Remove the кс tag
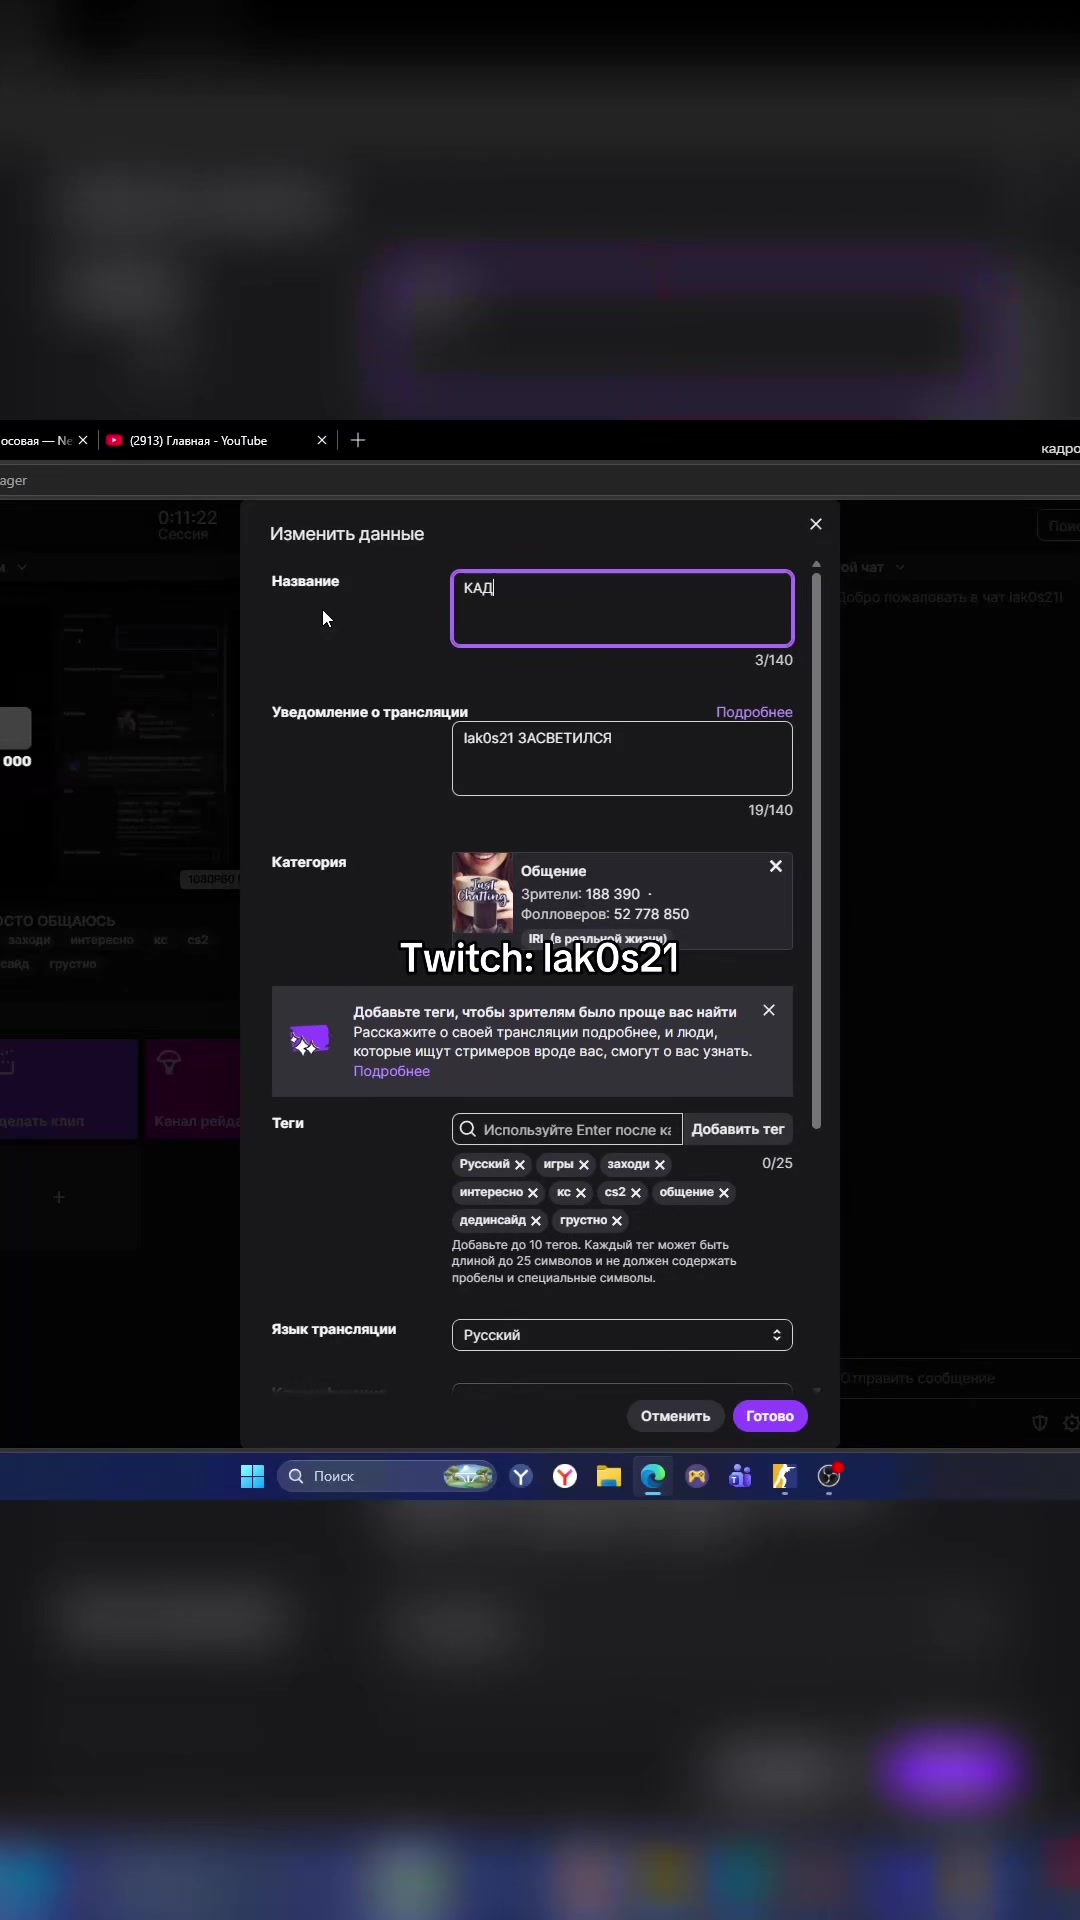The width and height of the screenshot is (1080, 1920). pos(581,1193)
